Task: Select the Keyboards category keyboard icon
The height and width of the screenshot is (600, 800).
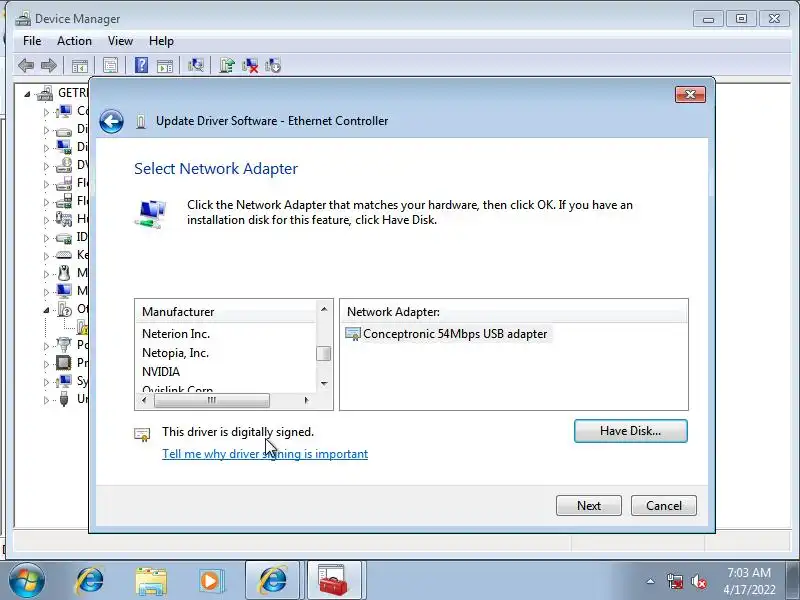Action: (x=64, y=255)
